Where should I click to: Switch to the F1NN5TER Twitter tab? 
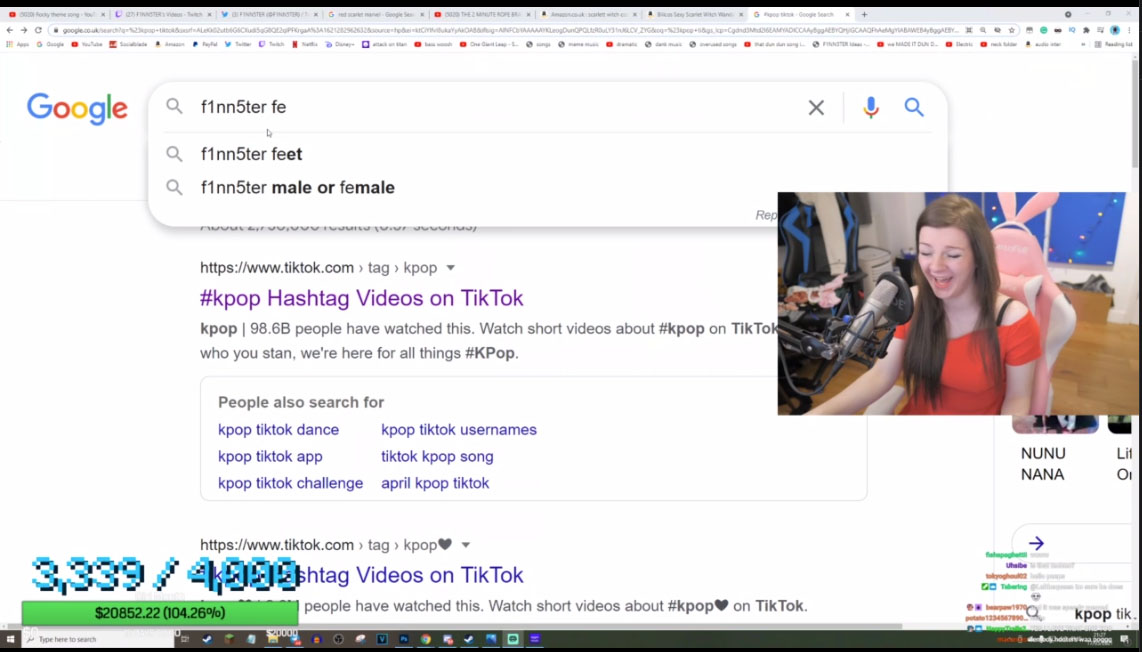pyautogui.click(x=269, y=14)
